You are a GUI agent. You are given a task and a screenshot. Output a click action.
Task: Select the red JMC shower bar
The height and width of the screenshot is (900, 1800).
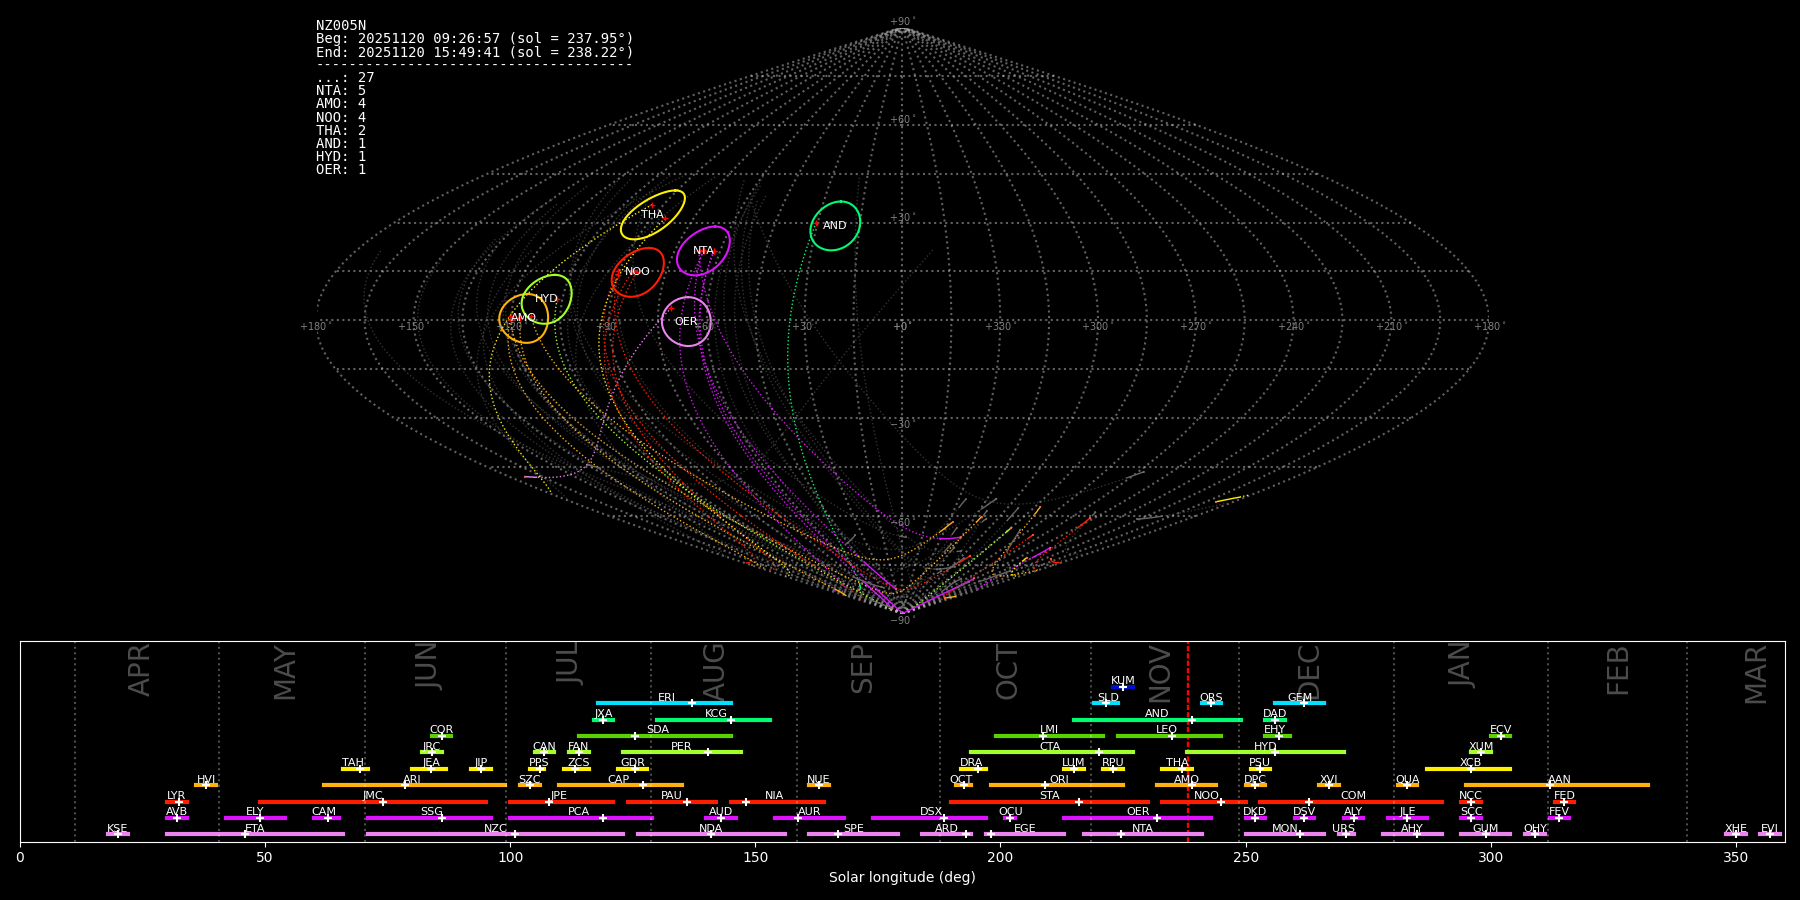(x=373, y=801)
